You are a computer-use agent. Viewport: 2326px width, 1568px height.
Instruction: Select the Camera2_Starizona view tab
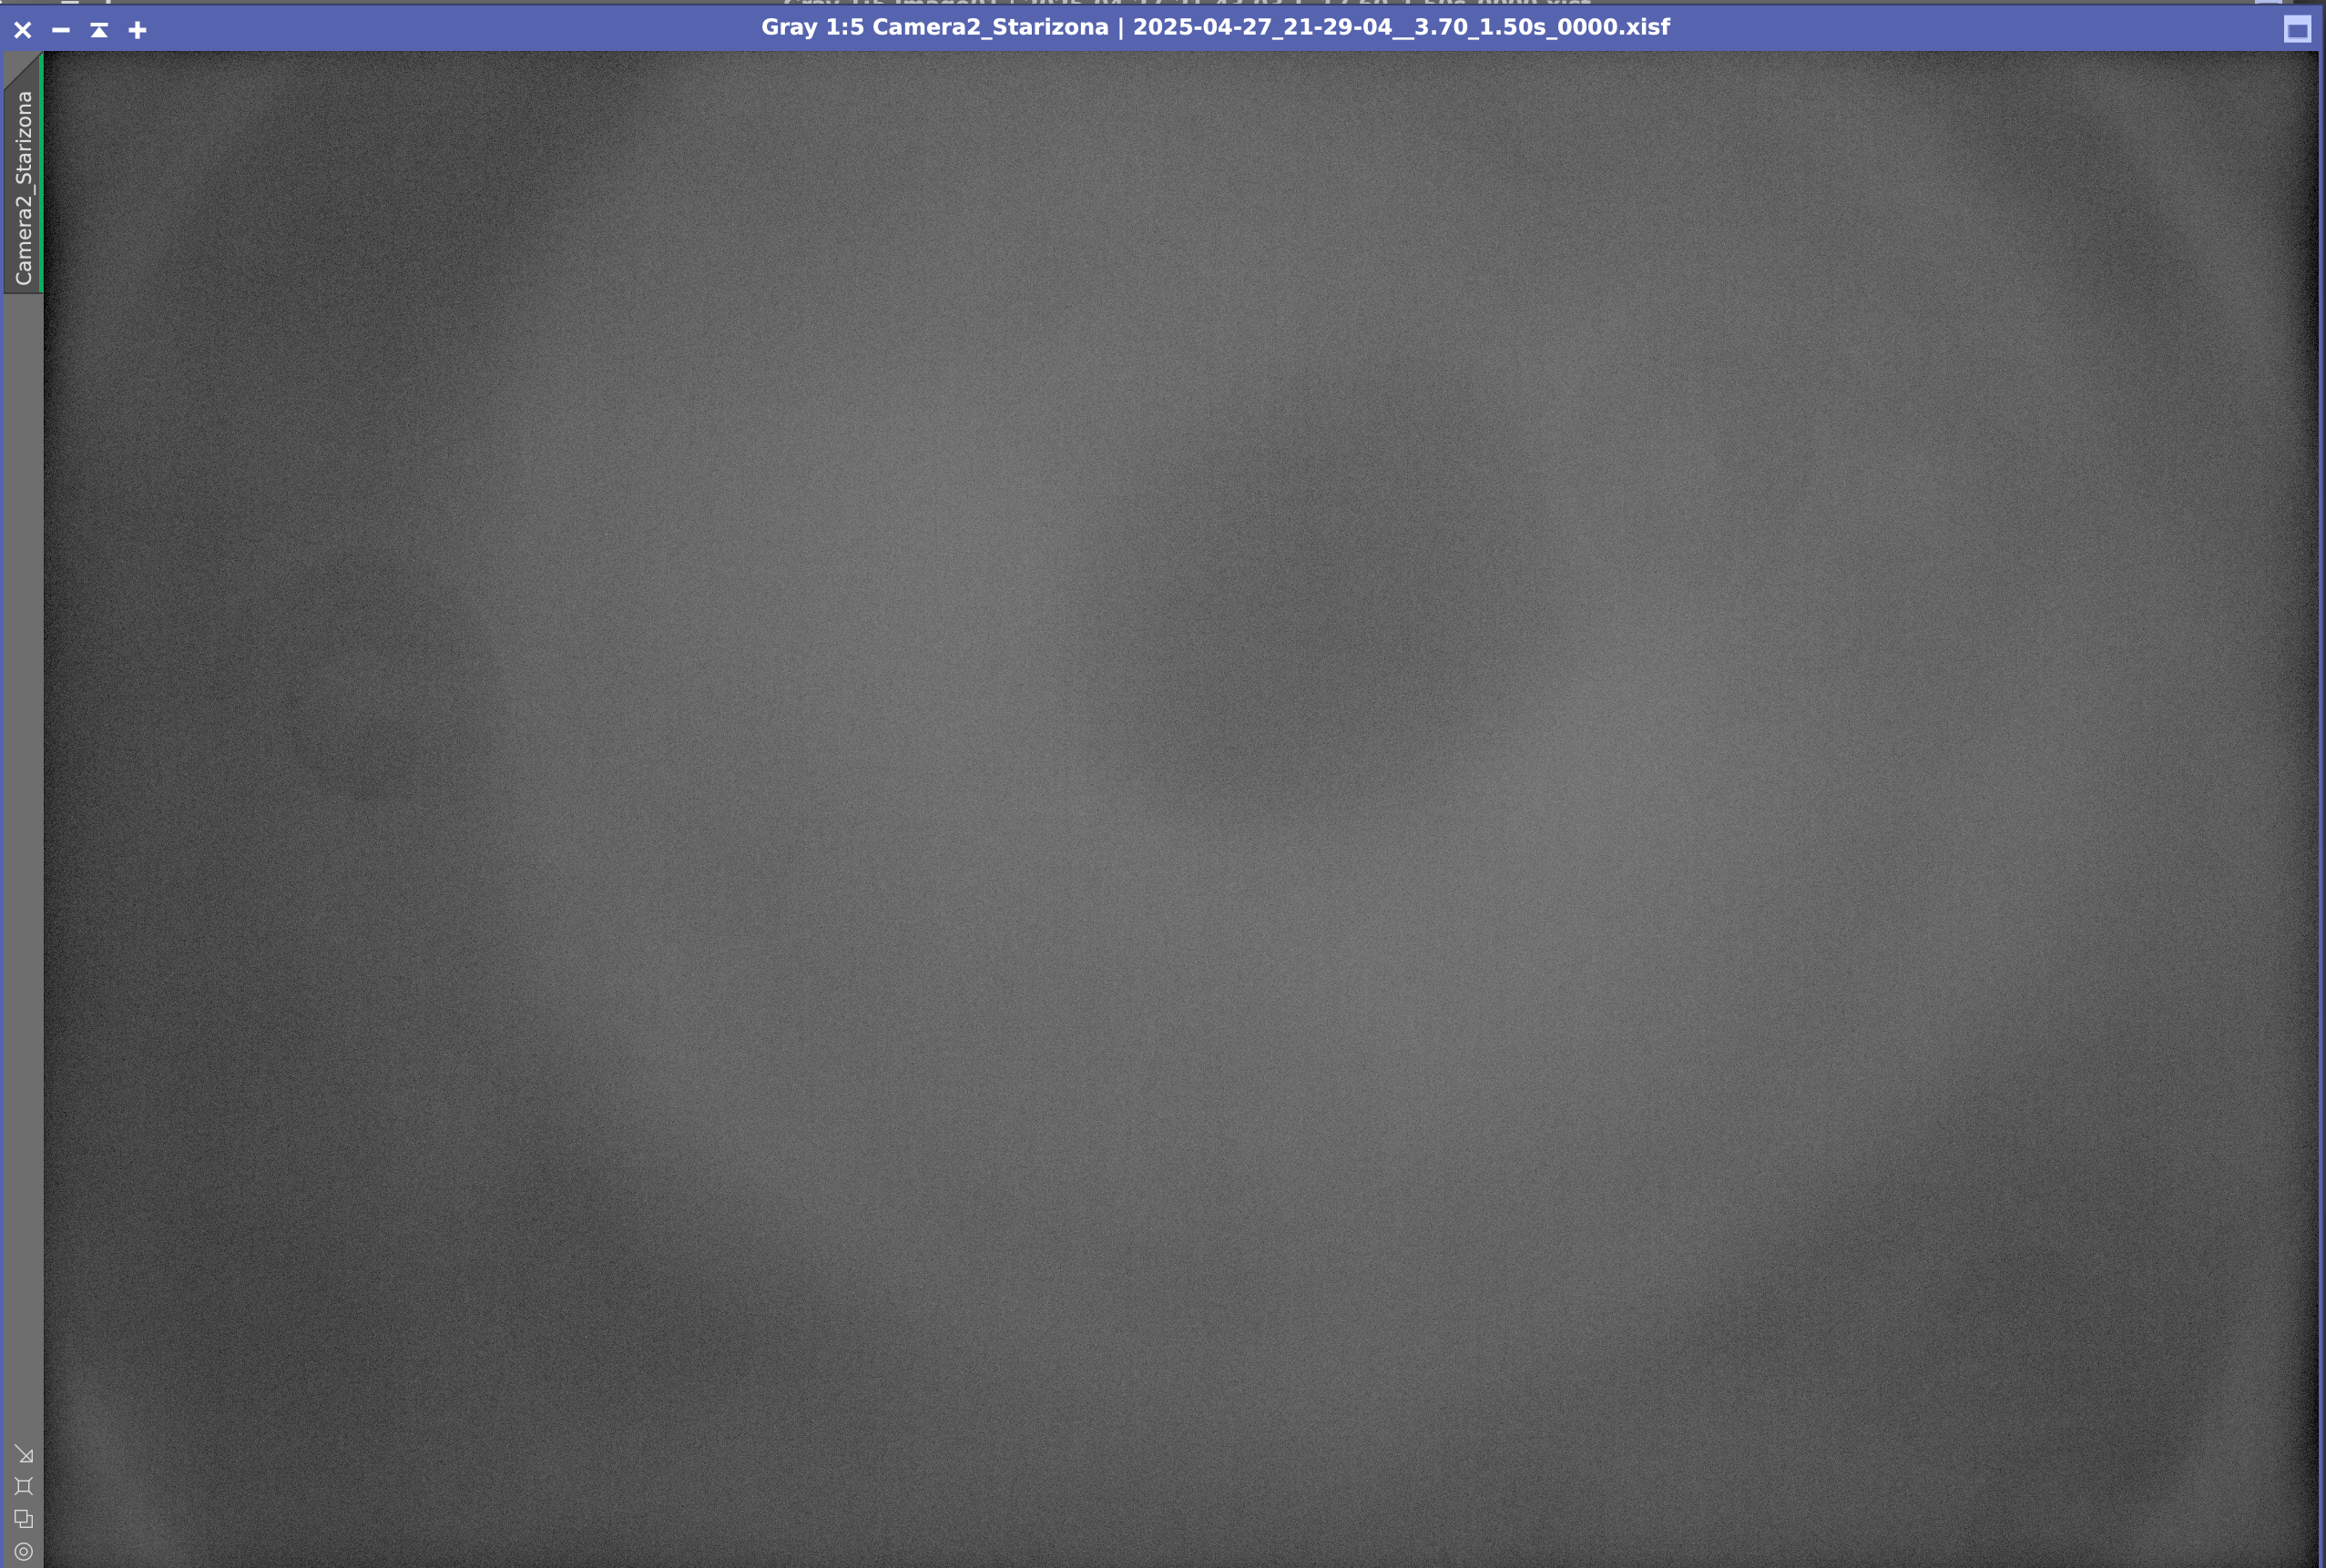(23, 188)
